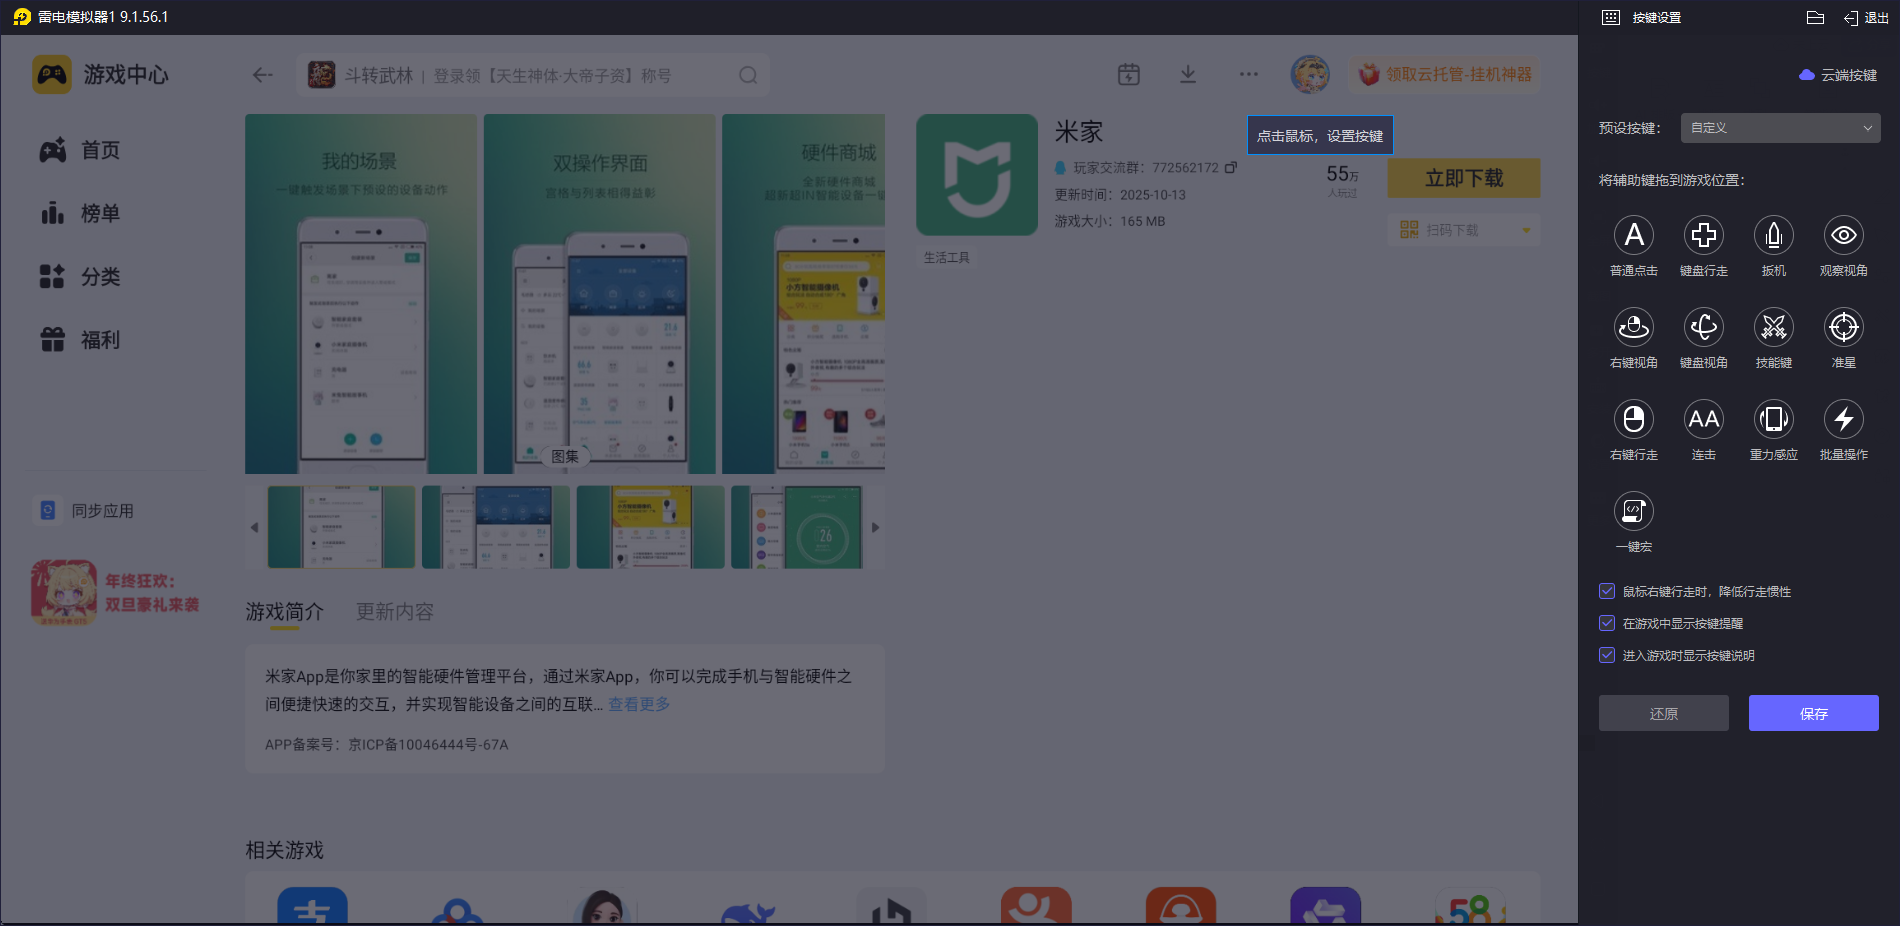This screenshot has height=926, width=1900.
Task: Open 同步应用 in the sidebar
Action: [86, 511]
